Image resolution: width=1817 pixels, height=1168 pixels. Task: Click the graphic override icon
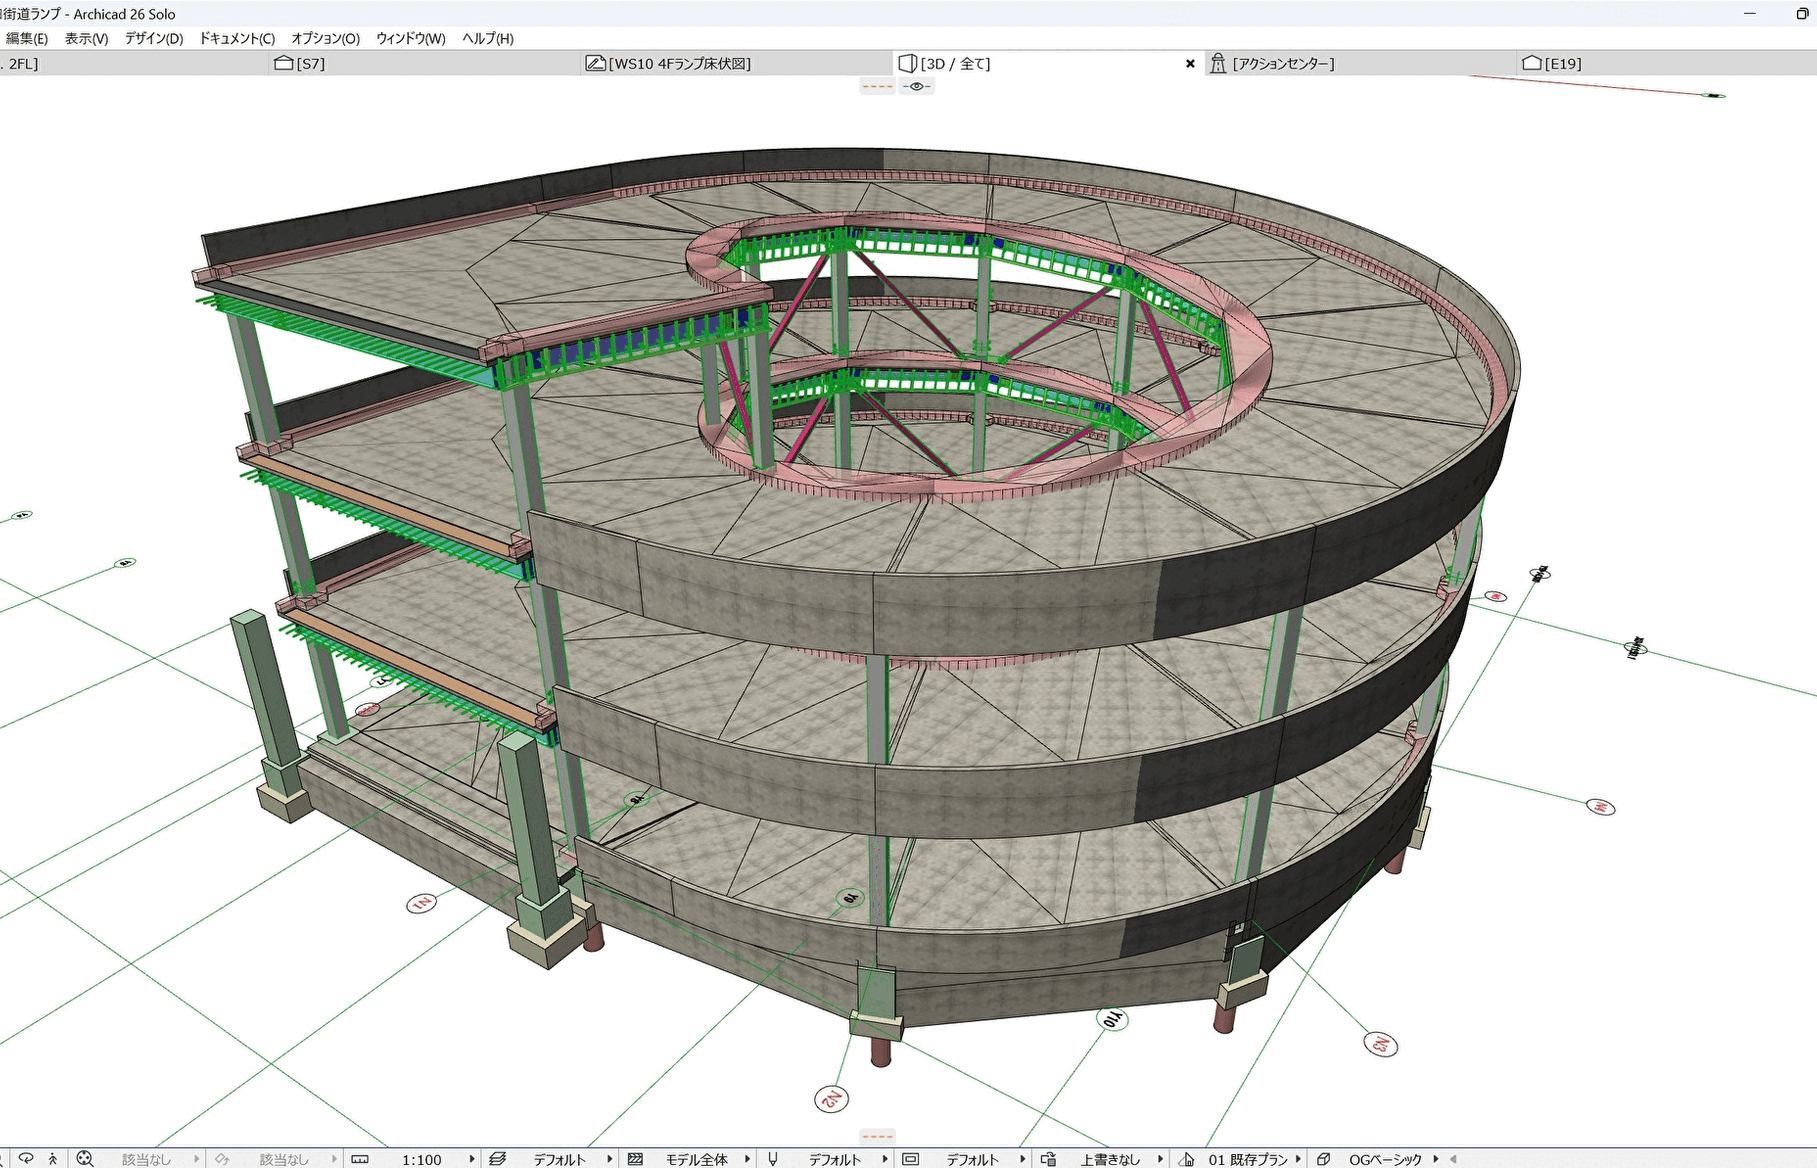pos(1048,1159)
